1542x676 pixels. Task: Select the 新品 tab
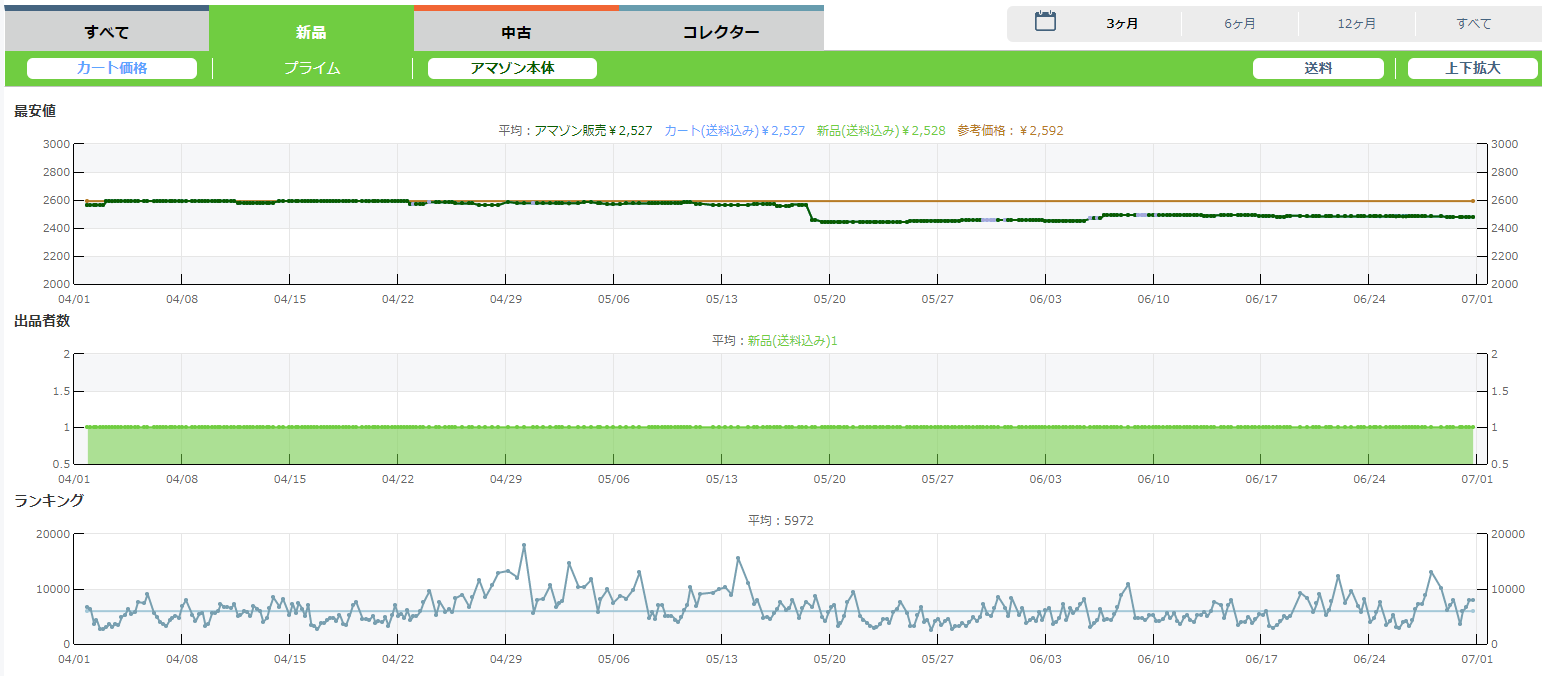click(x=311, y=32)
